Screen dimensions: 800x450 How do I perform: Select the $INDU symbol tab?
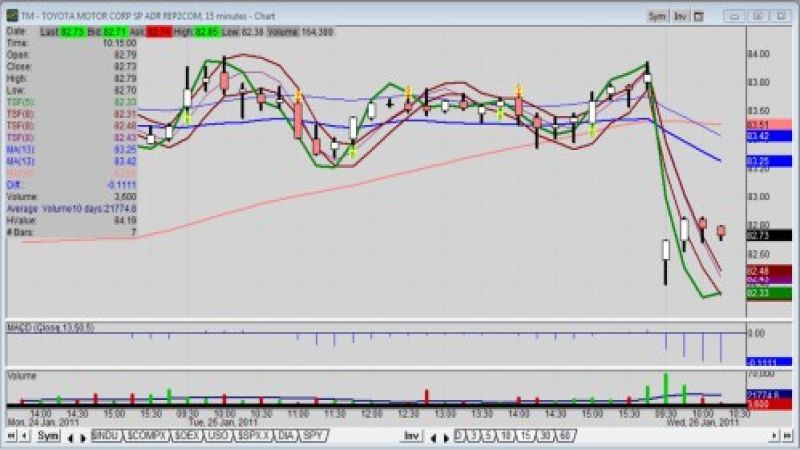click(105, 437)
